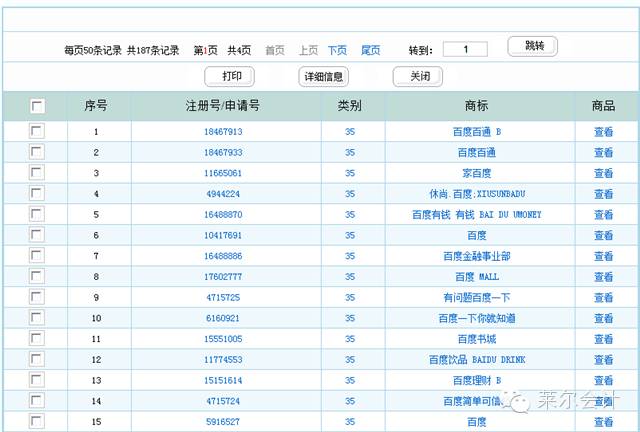This screenshot has height=432, width=640.
Task: Click the 跳转 jump button
Action: 533,47
